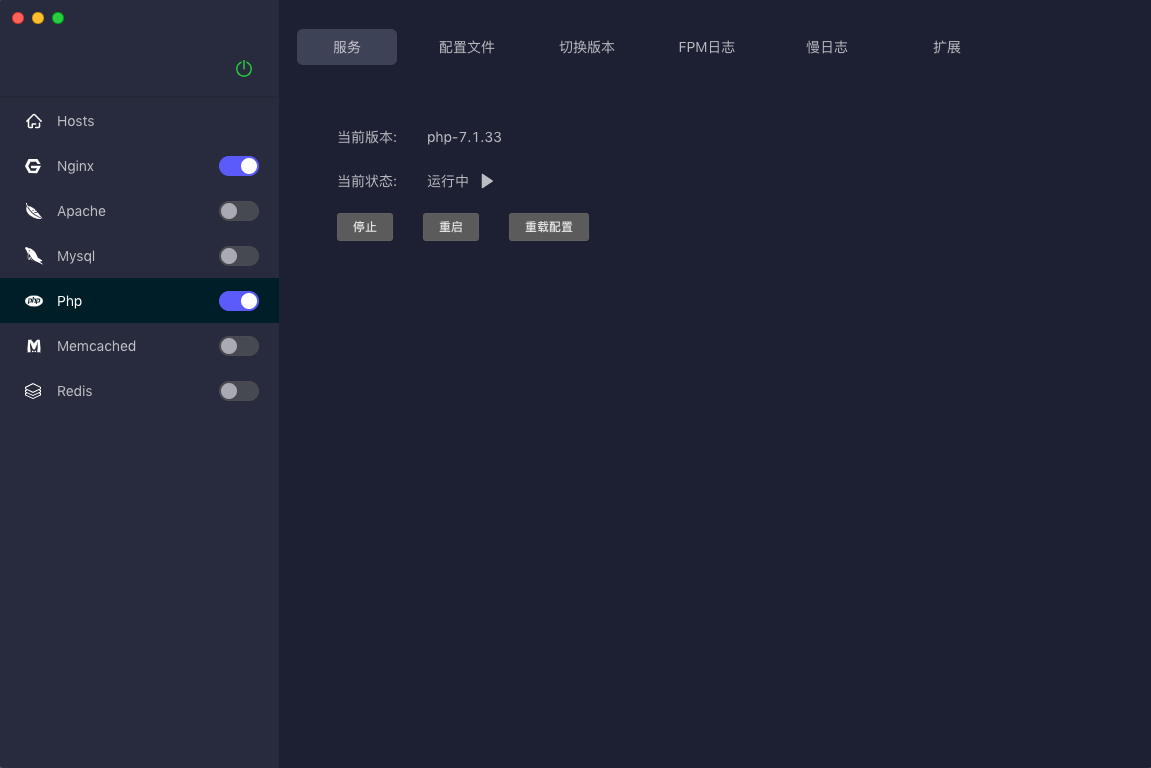
Task: Click the running-status play triangle icon
Action: pyautogui.click(x=487, y=181)
